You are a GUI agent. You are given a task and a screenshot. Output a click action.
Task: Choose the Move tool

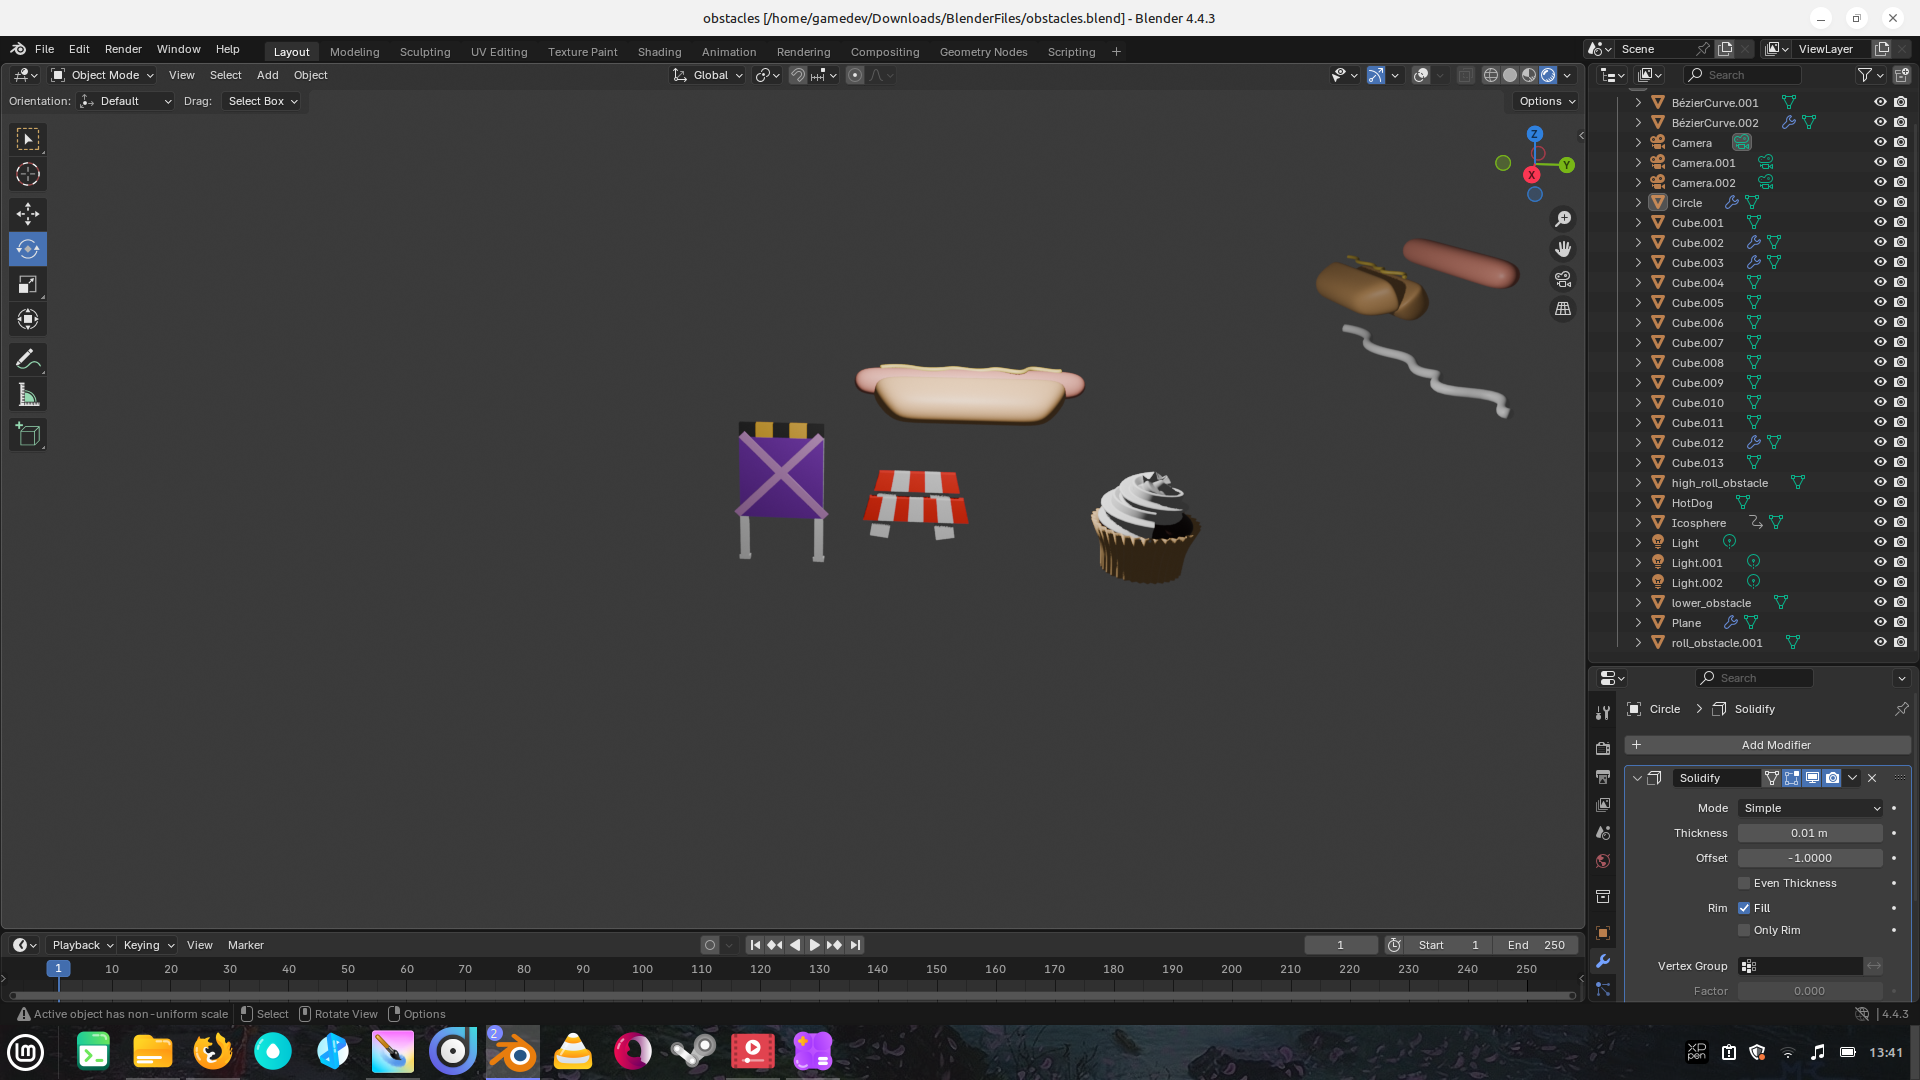[28, 214]
